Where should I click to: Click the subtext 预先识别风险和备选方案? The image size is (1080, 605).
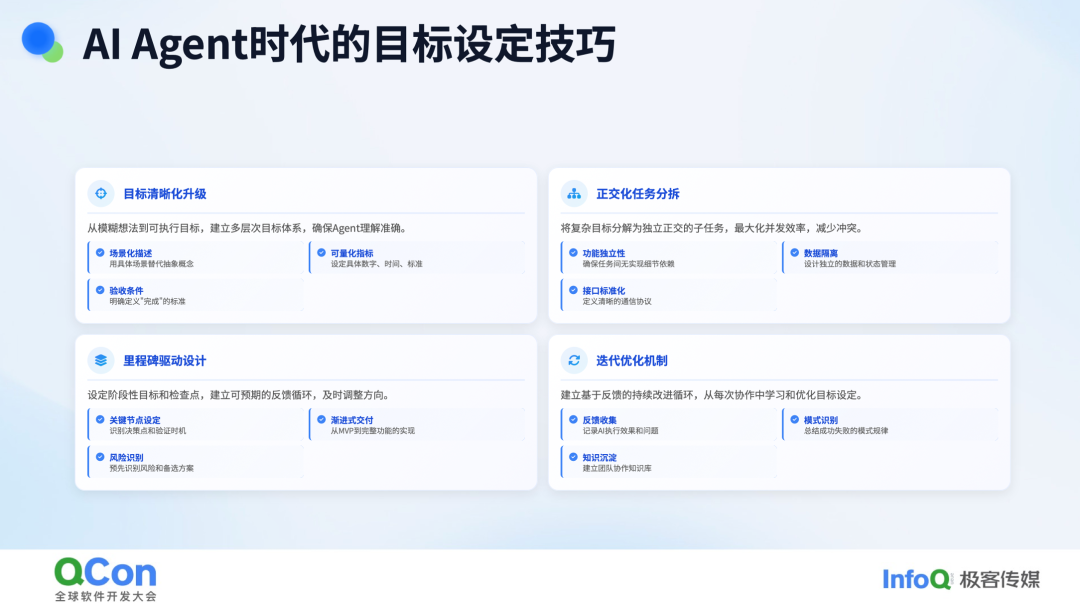[x=152, y=468]
